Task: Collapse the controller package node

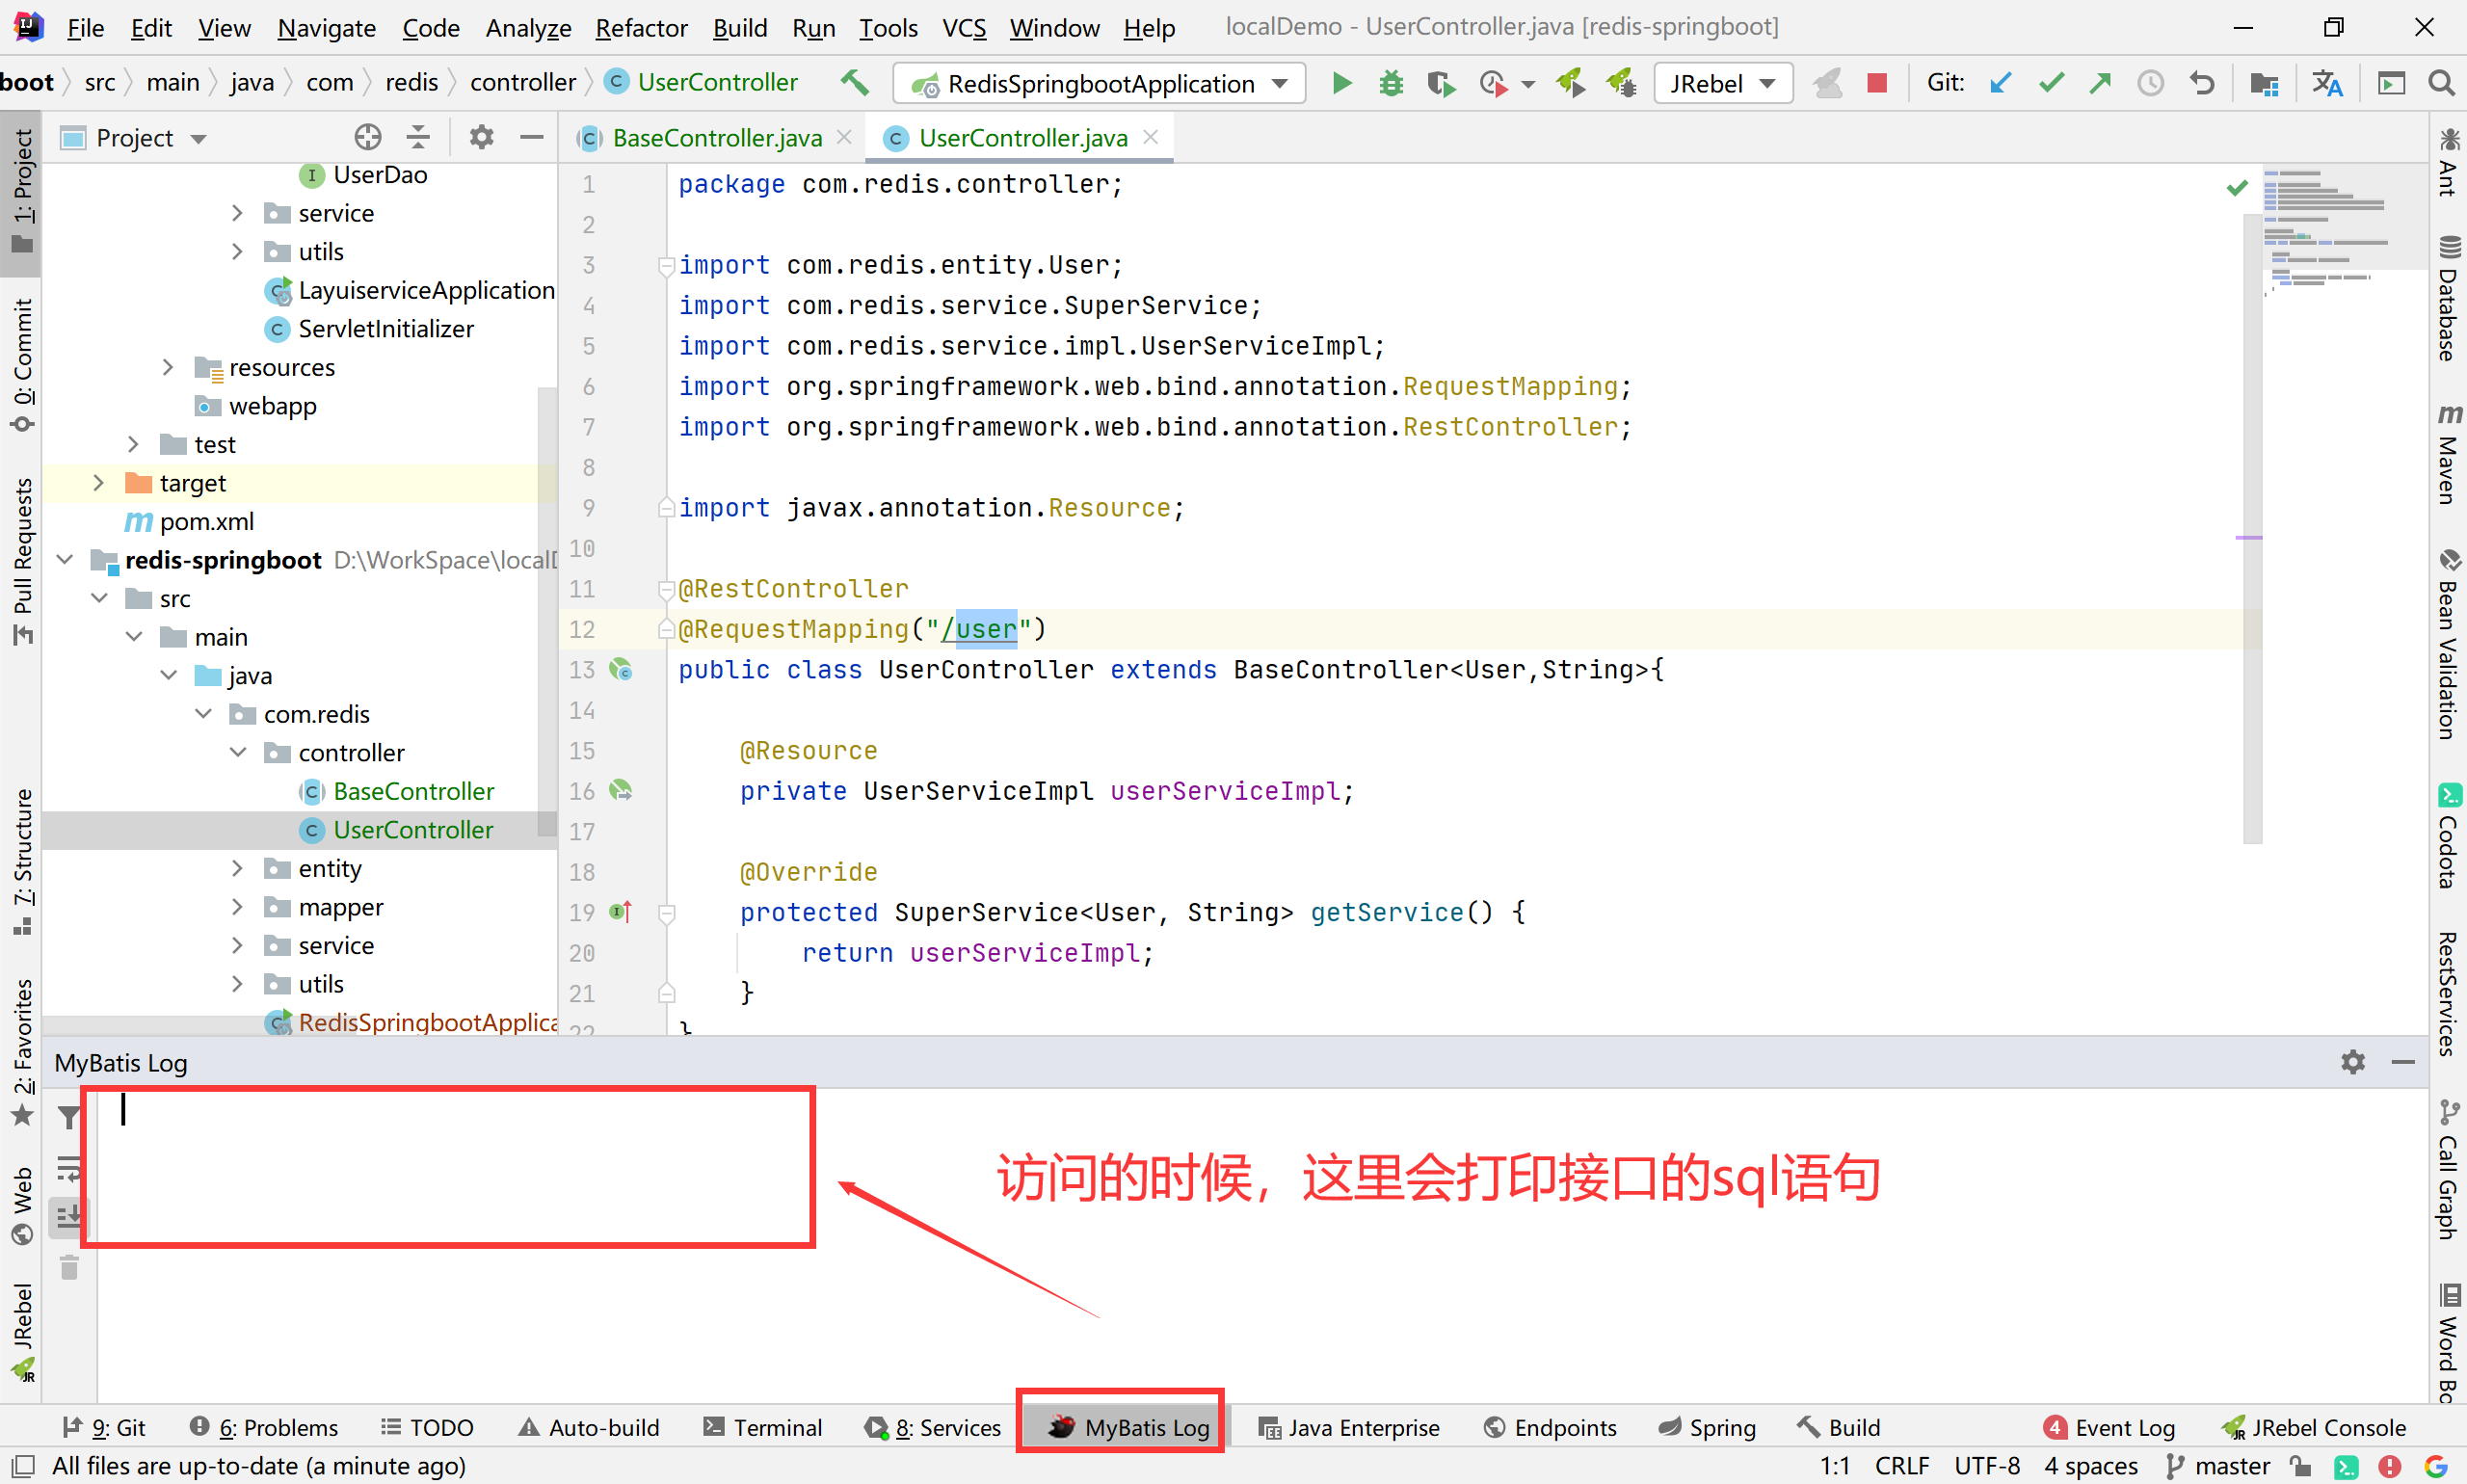Action: pos(238,752)
